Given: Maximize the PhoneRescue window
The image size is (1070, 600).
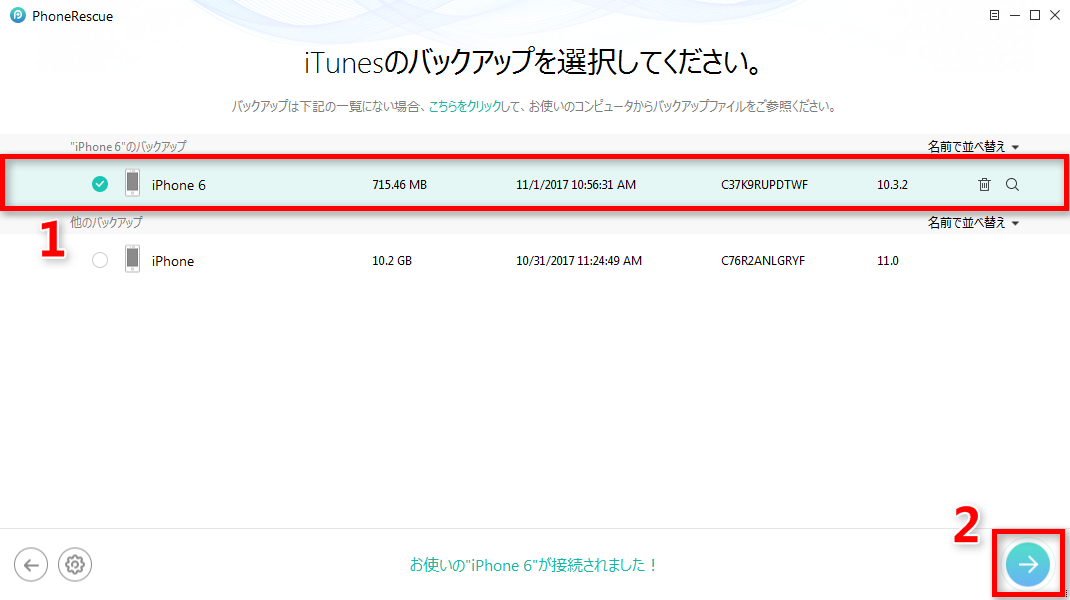Looking at the screenshot, I should click(x=1035, y=15).
